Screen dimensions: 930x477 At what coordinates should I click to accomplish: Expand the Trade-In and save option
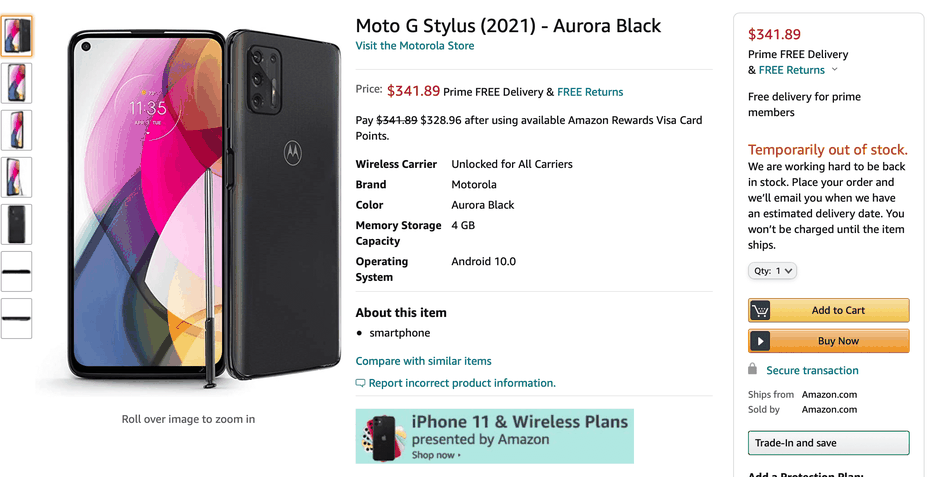[x=828, y=443]
